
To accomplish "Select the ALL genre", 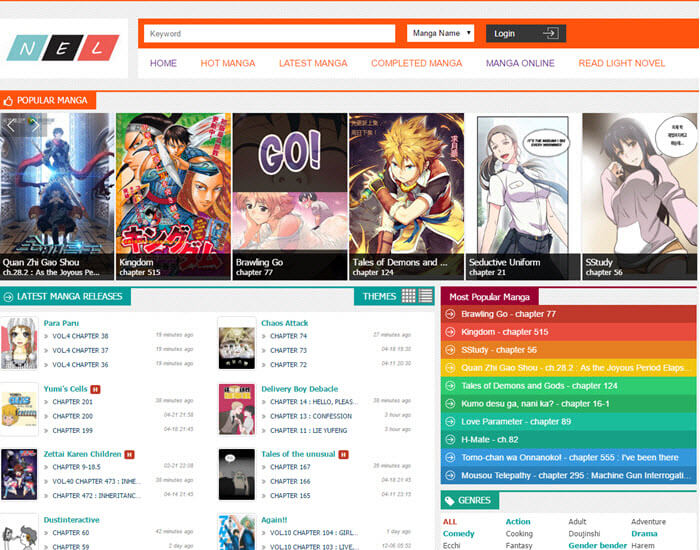I will point(450,522).
